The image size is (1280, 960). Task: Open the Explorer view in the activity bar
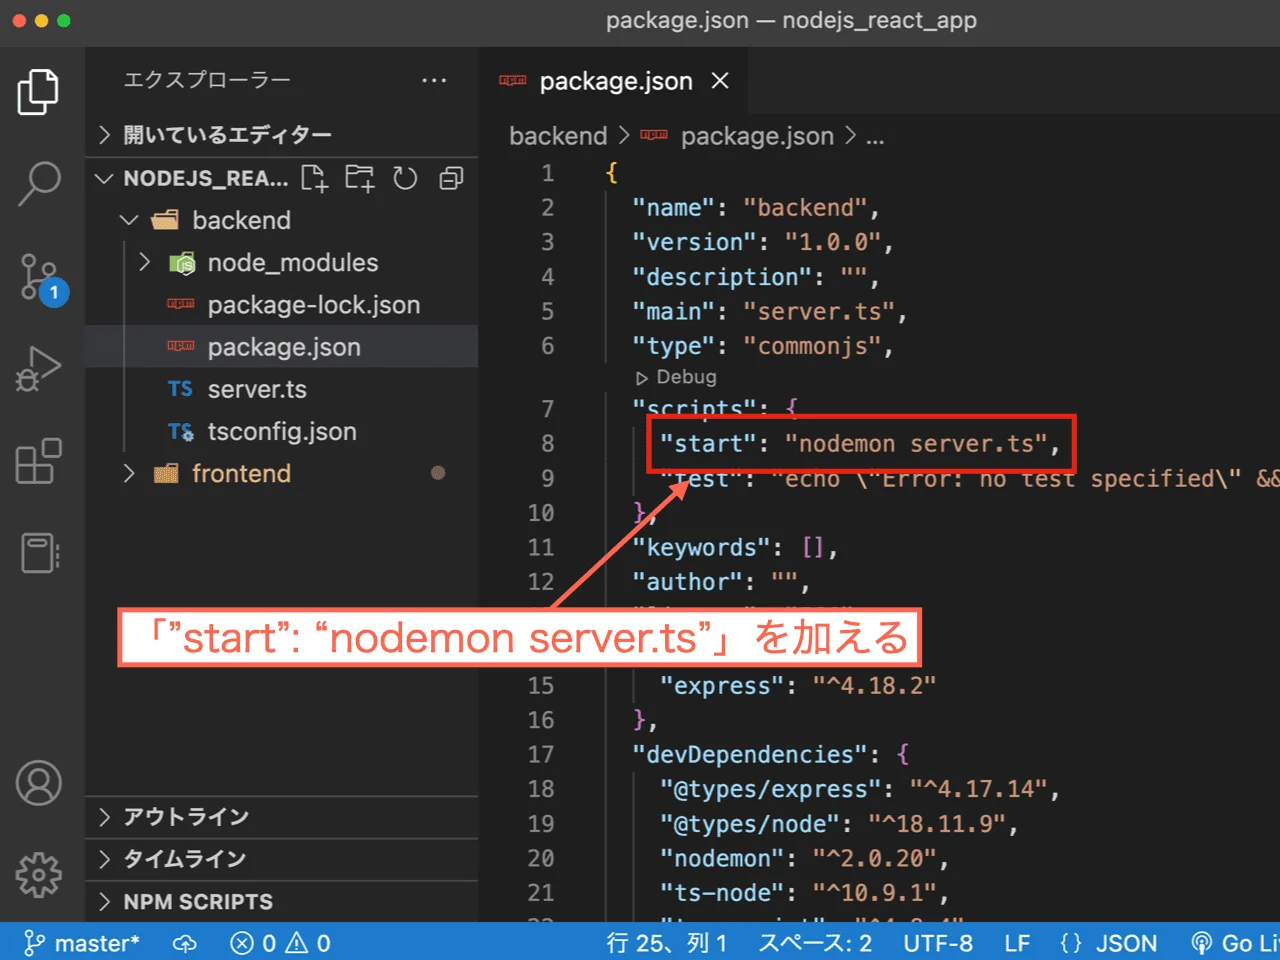point(39,91)
